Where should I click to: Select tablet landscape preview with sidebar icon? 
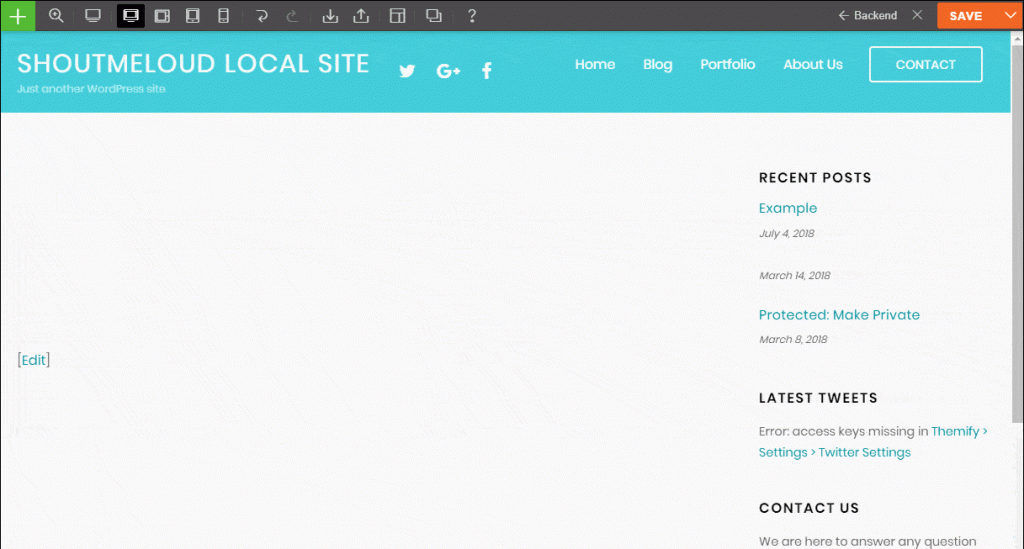[162, 16]
